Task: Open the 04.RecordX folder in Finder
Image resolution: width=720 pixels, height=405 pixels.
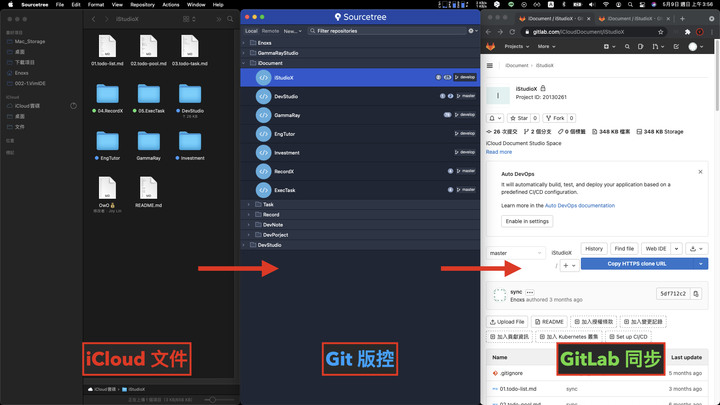Action: [107, 98]
